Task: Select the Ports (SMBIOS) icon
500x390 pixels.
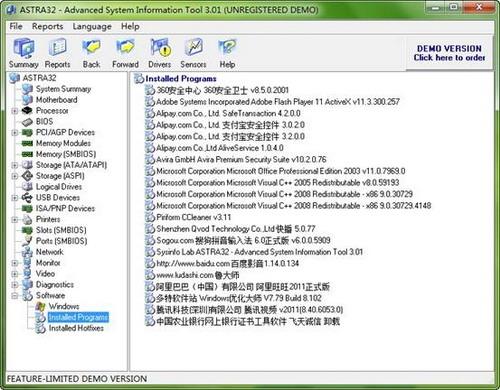Action: point(27,241)
